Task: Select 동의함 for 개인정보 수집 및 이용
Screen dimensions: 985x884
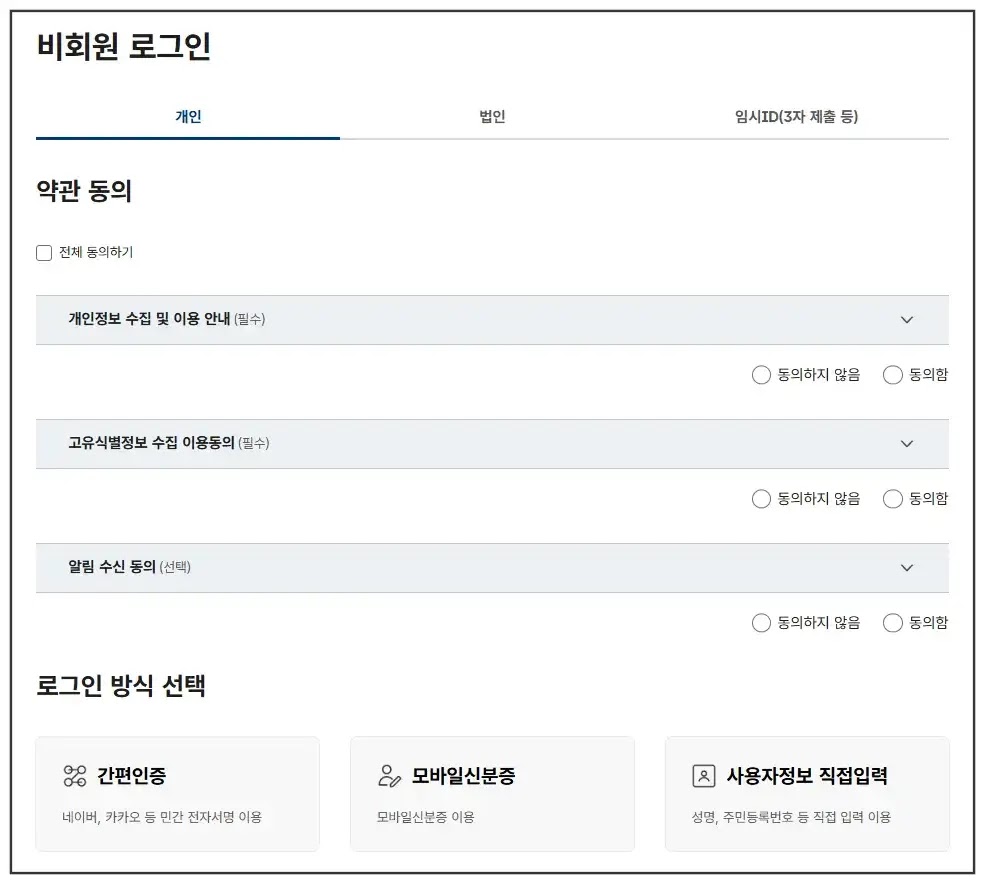Action: (x=893, y=375)
